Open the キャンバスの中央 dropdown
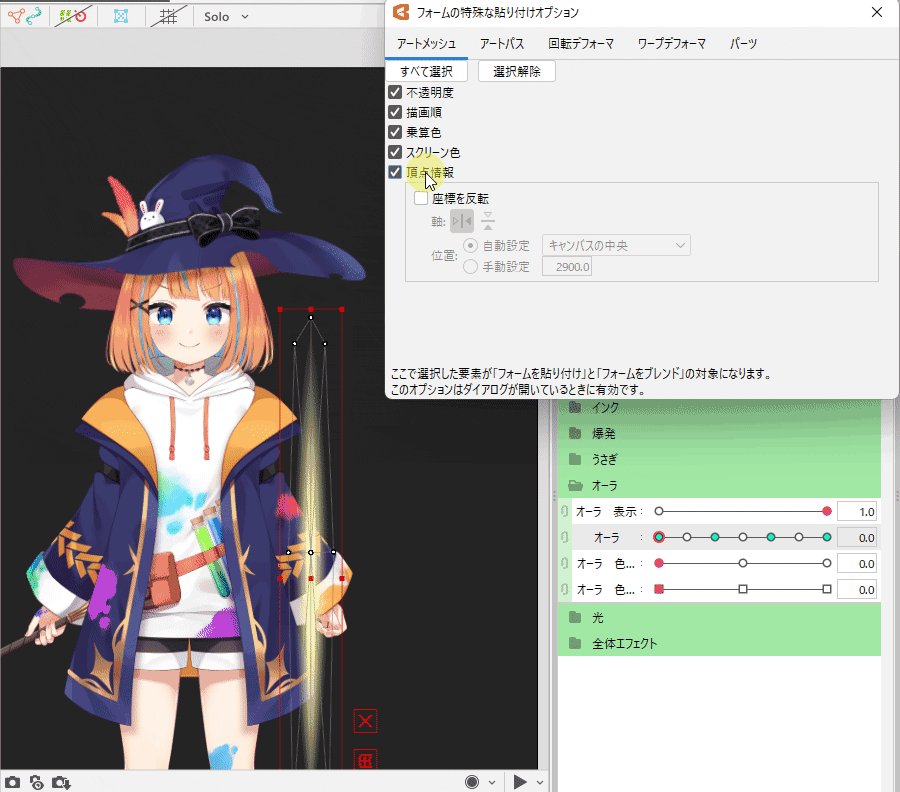 (616, 245)
